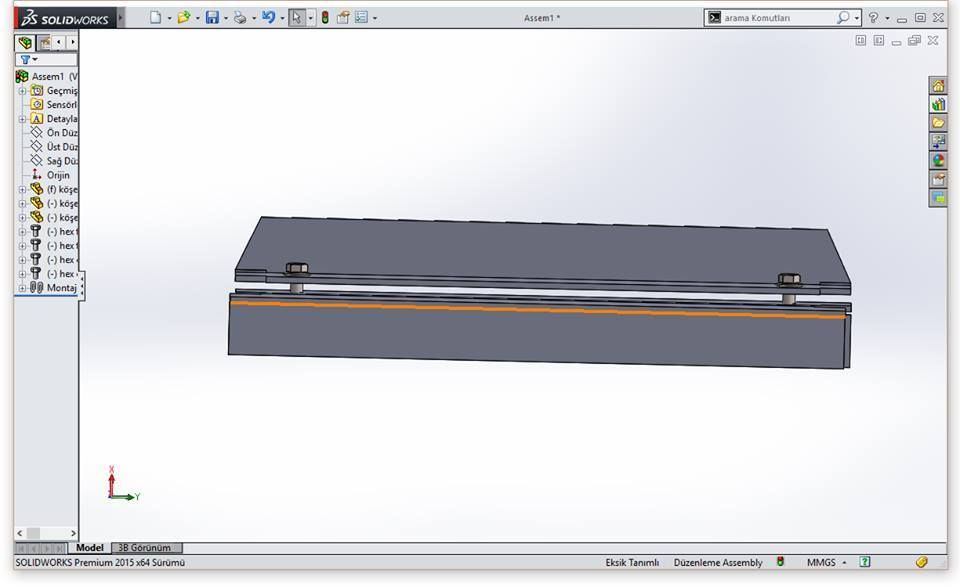Switch to the 3B Görünüm tab
This screenshot has height=587, width=960.
click(x=145, y=548)
